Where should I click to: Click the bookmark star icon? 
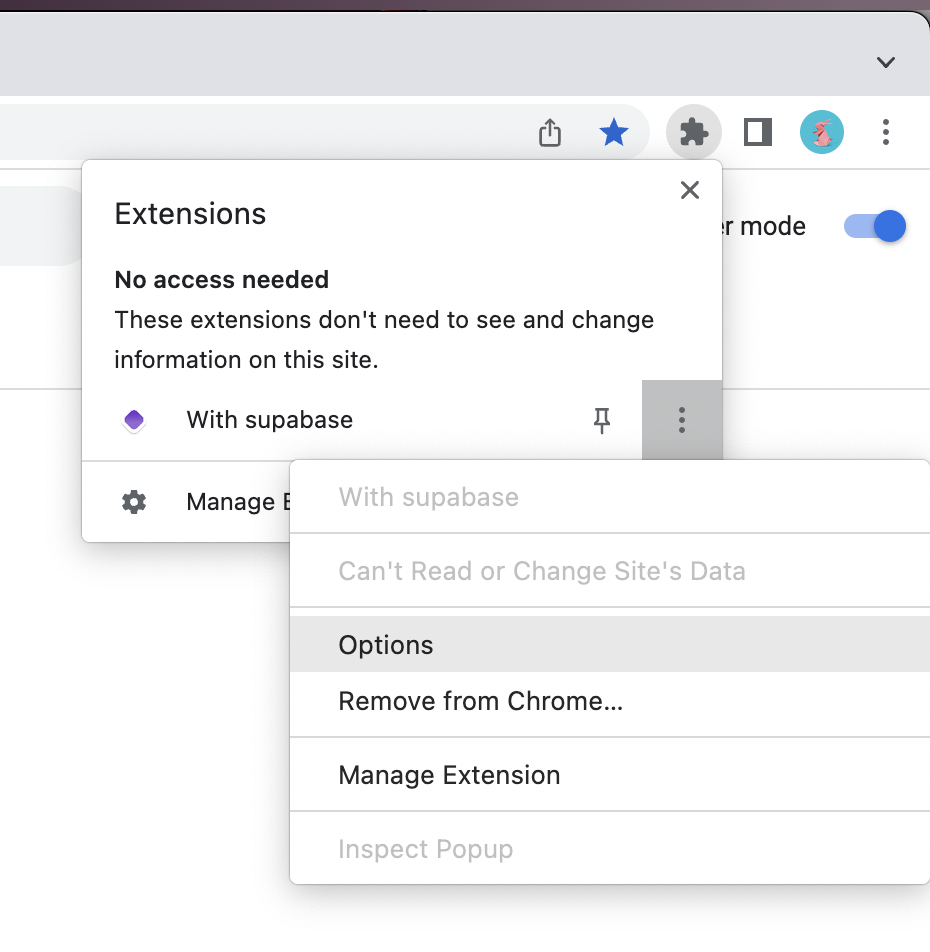click(x=613, y=132)
